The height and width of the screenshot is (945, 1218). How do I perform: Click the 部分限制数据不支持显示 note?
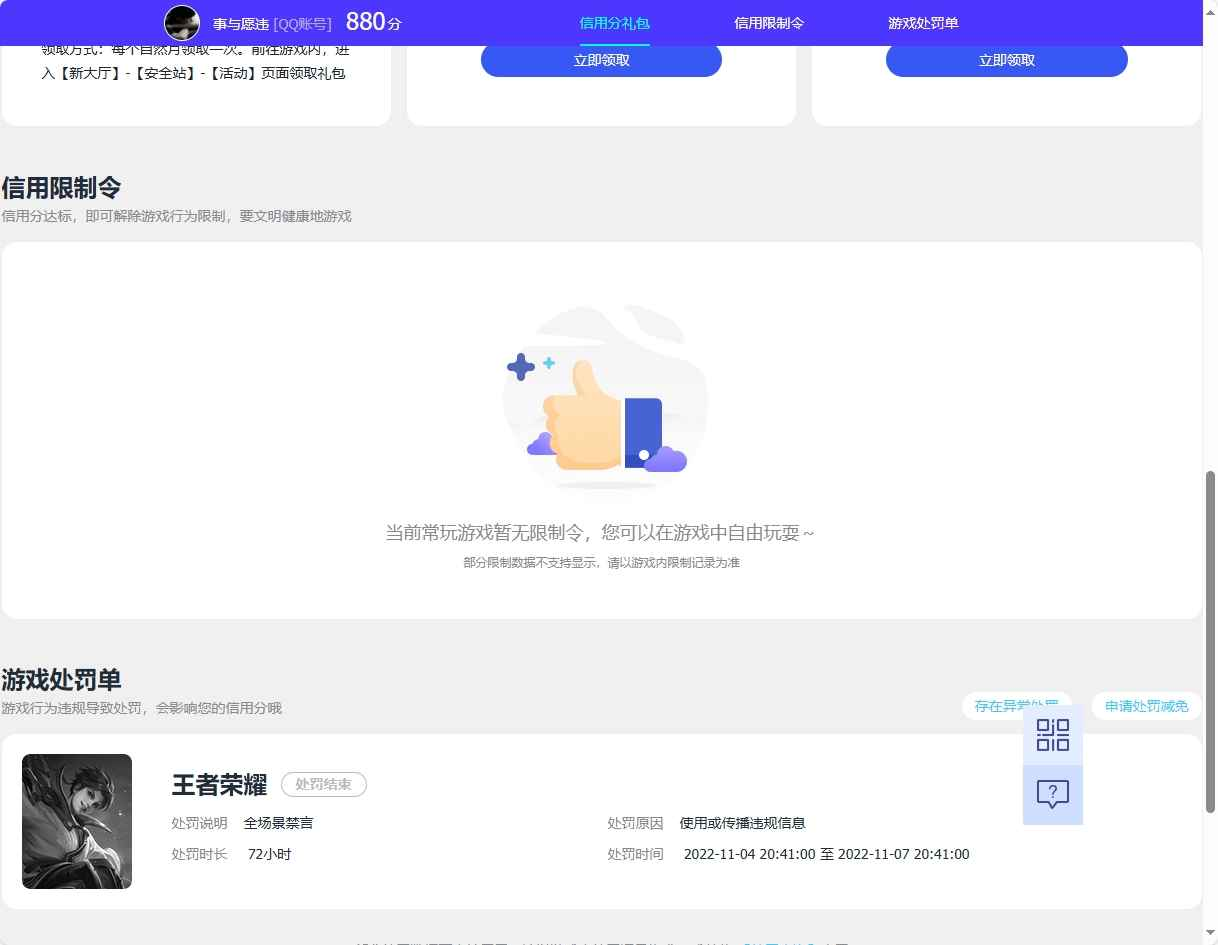[601, 562]
